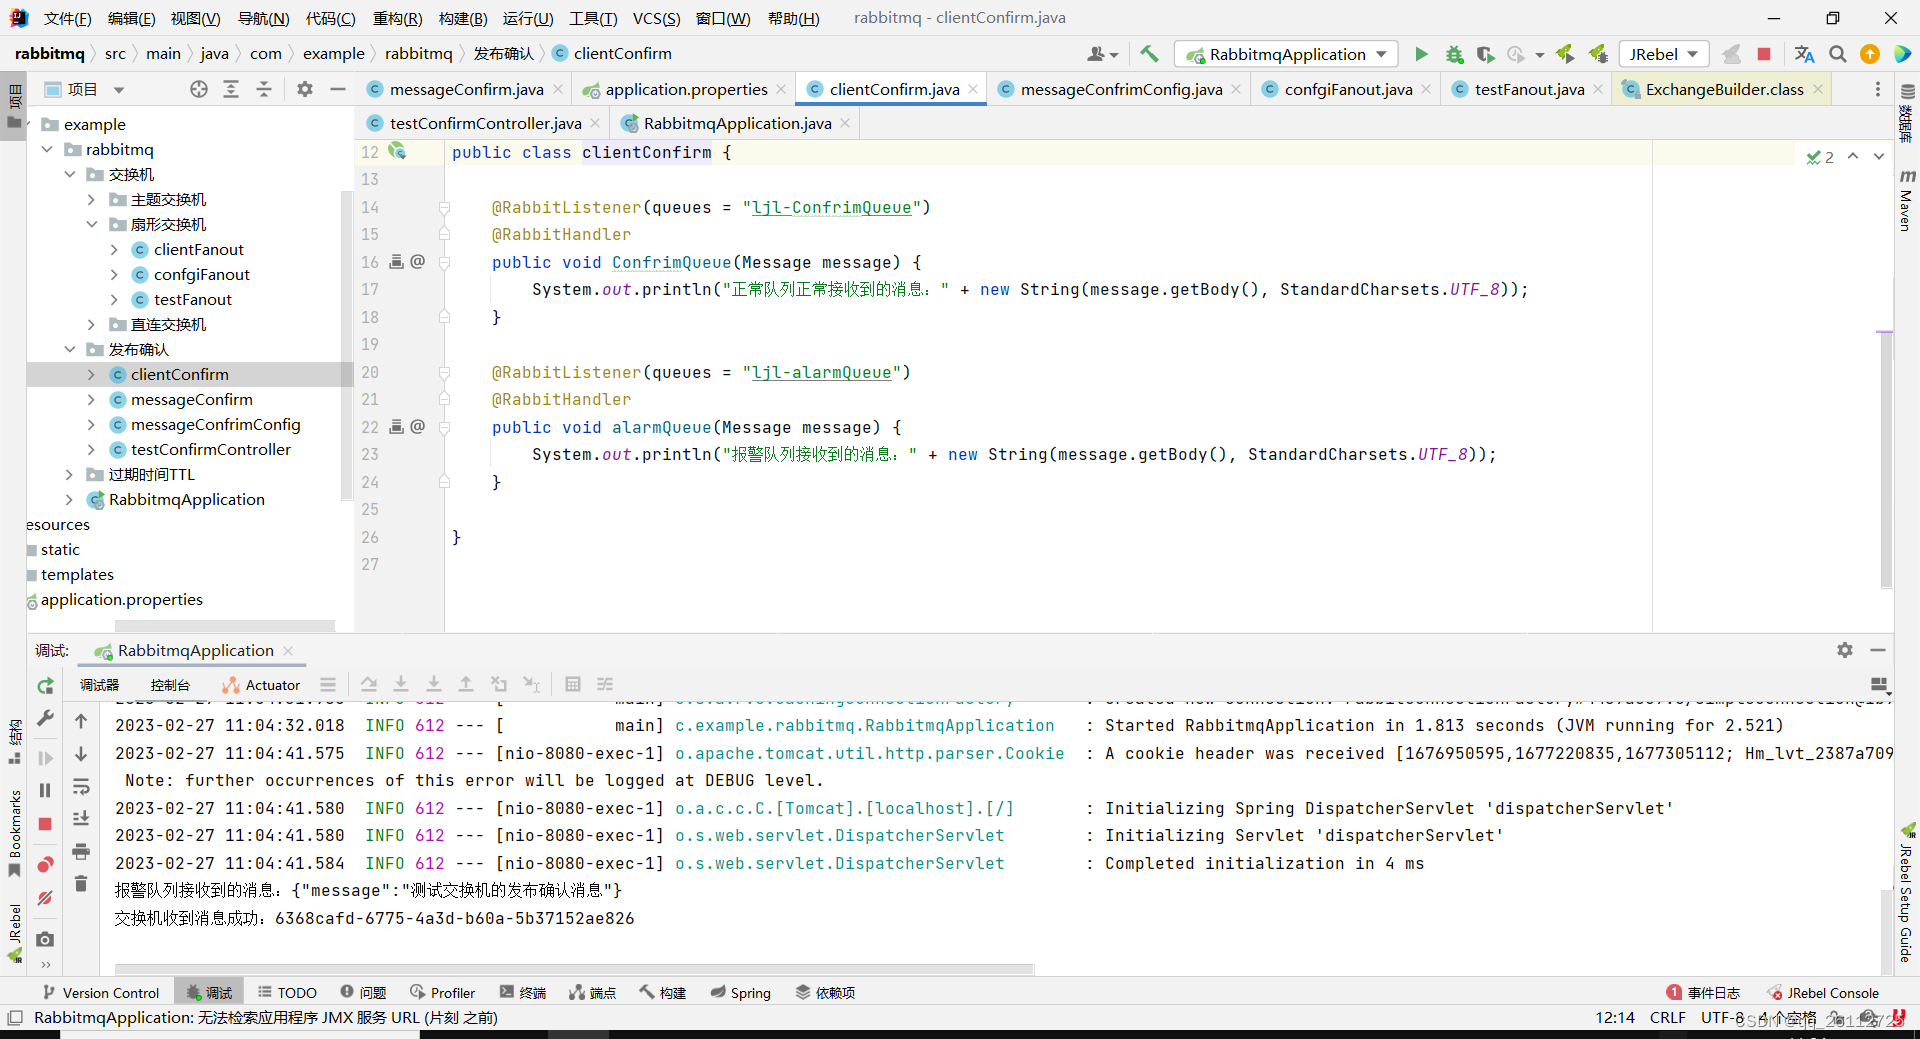Switch to the testConfirmController.java tab

coord(485,123)
